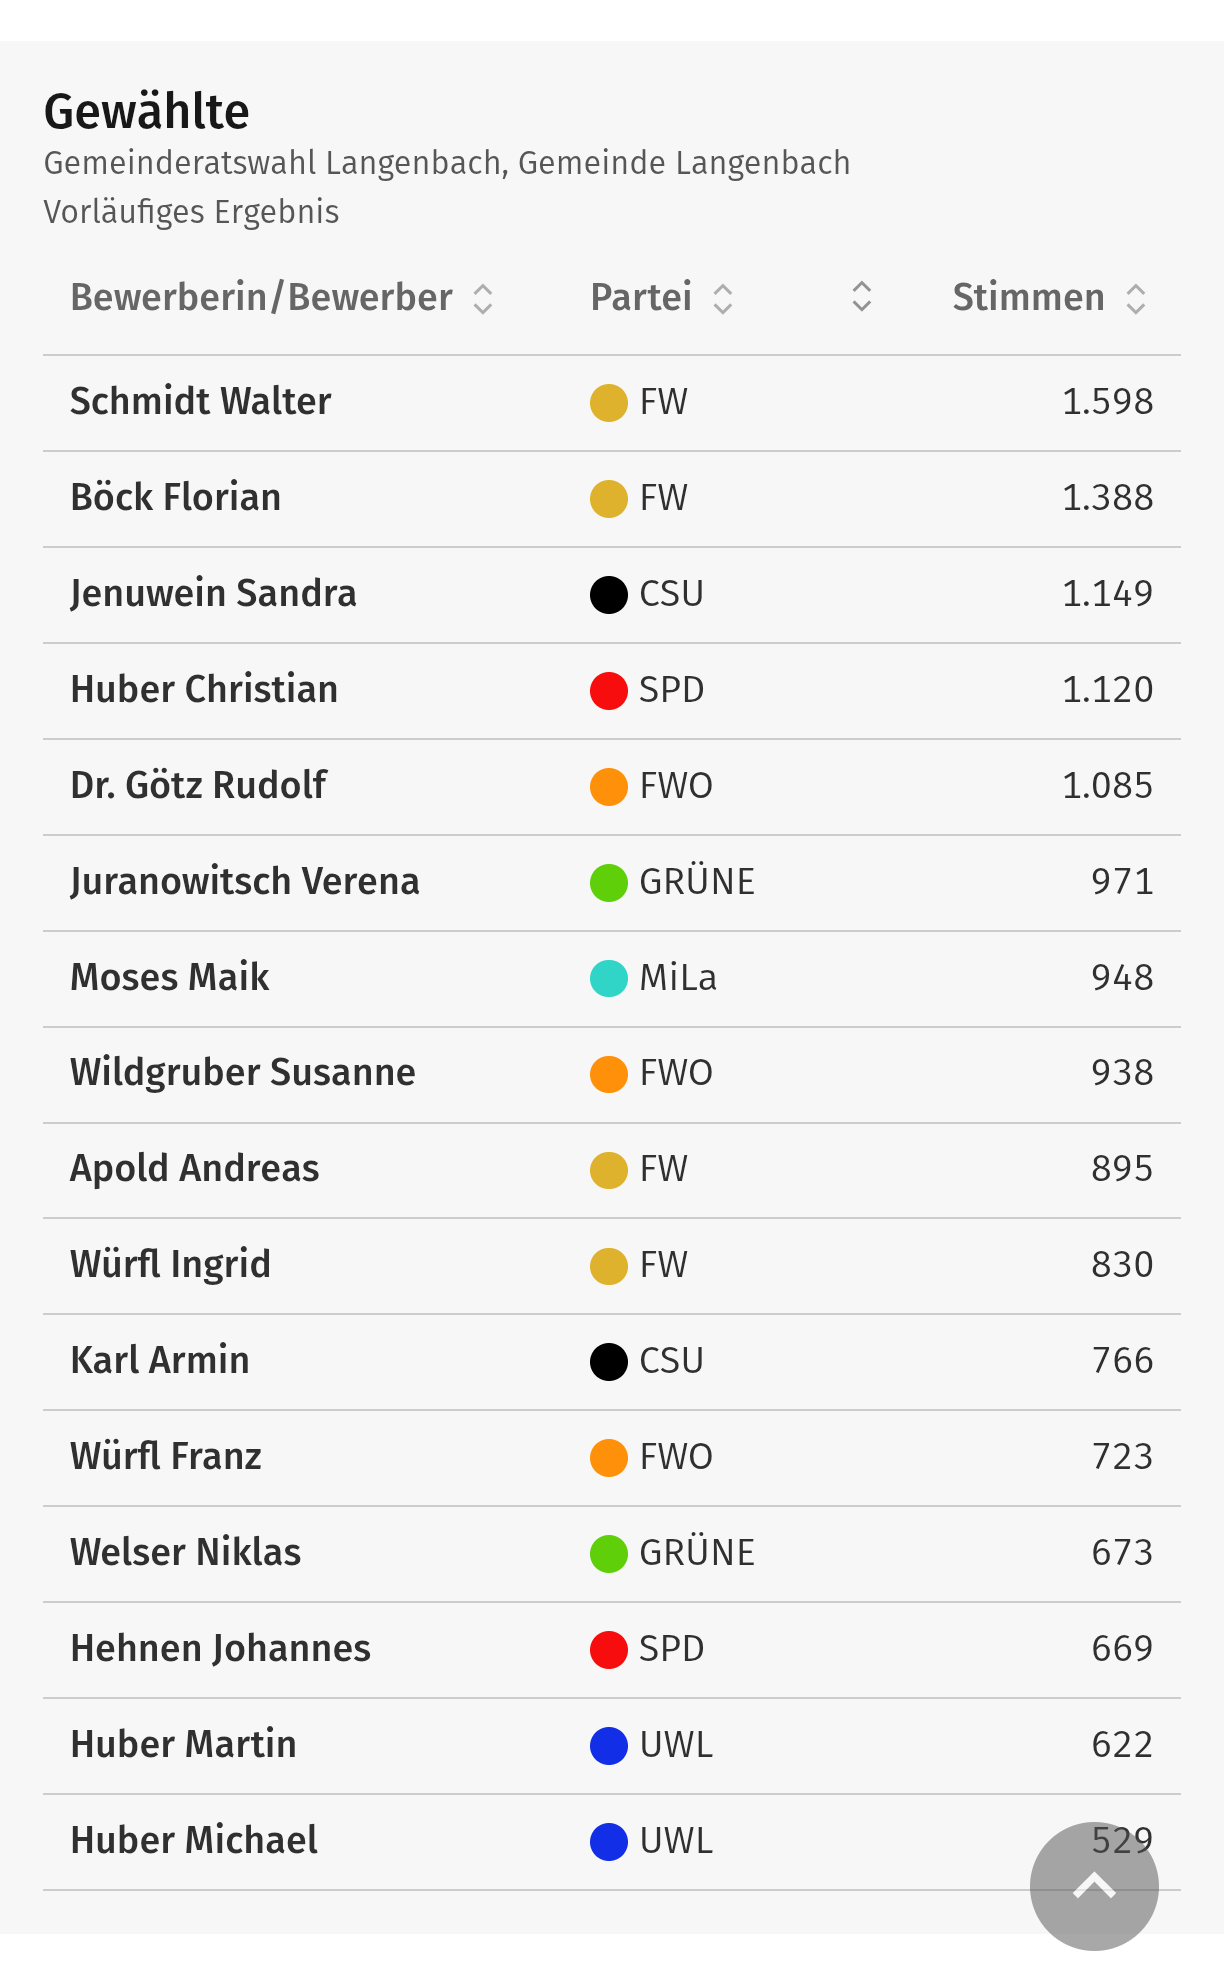Select candidate Moses Maik
Screen dimensions: 1224x1969
[x=170, y=977]
